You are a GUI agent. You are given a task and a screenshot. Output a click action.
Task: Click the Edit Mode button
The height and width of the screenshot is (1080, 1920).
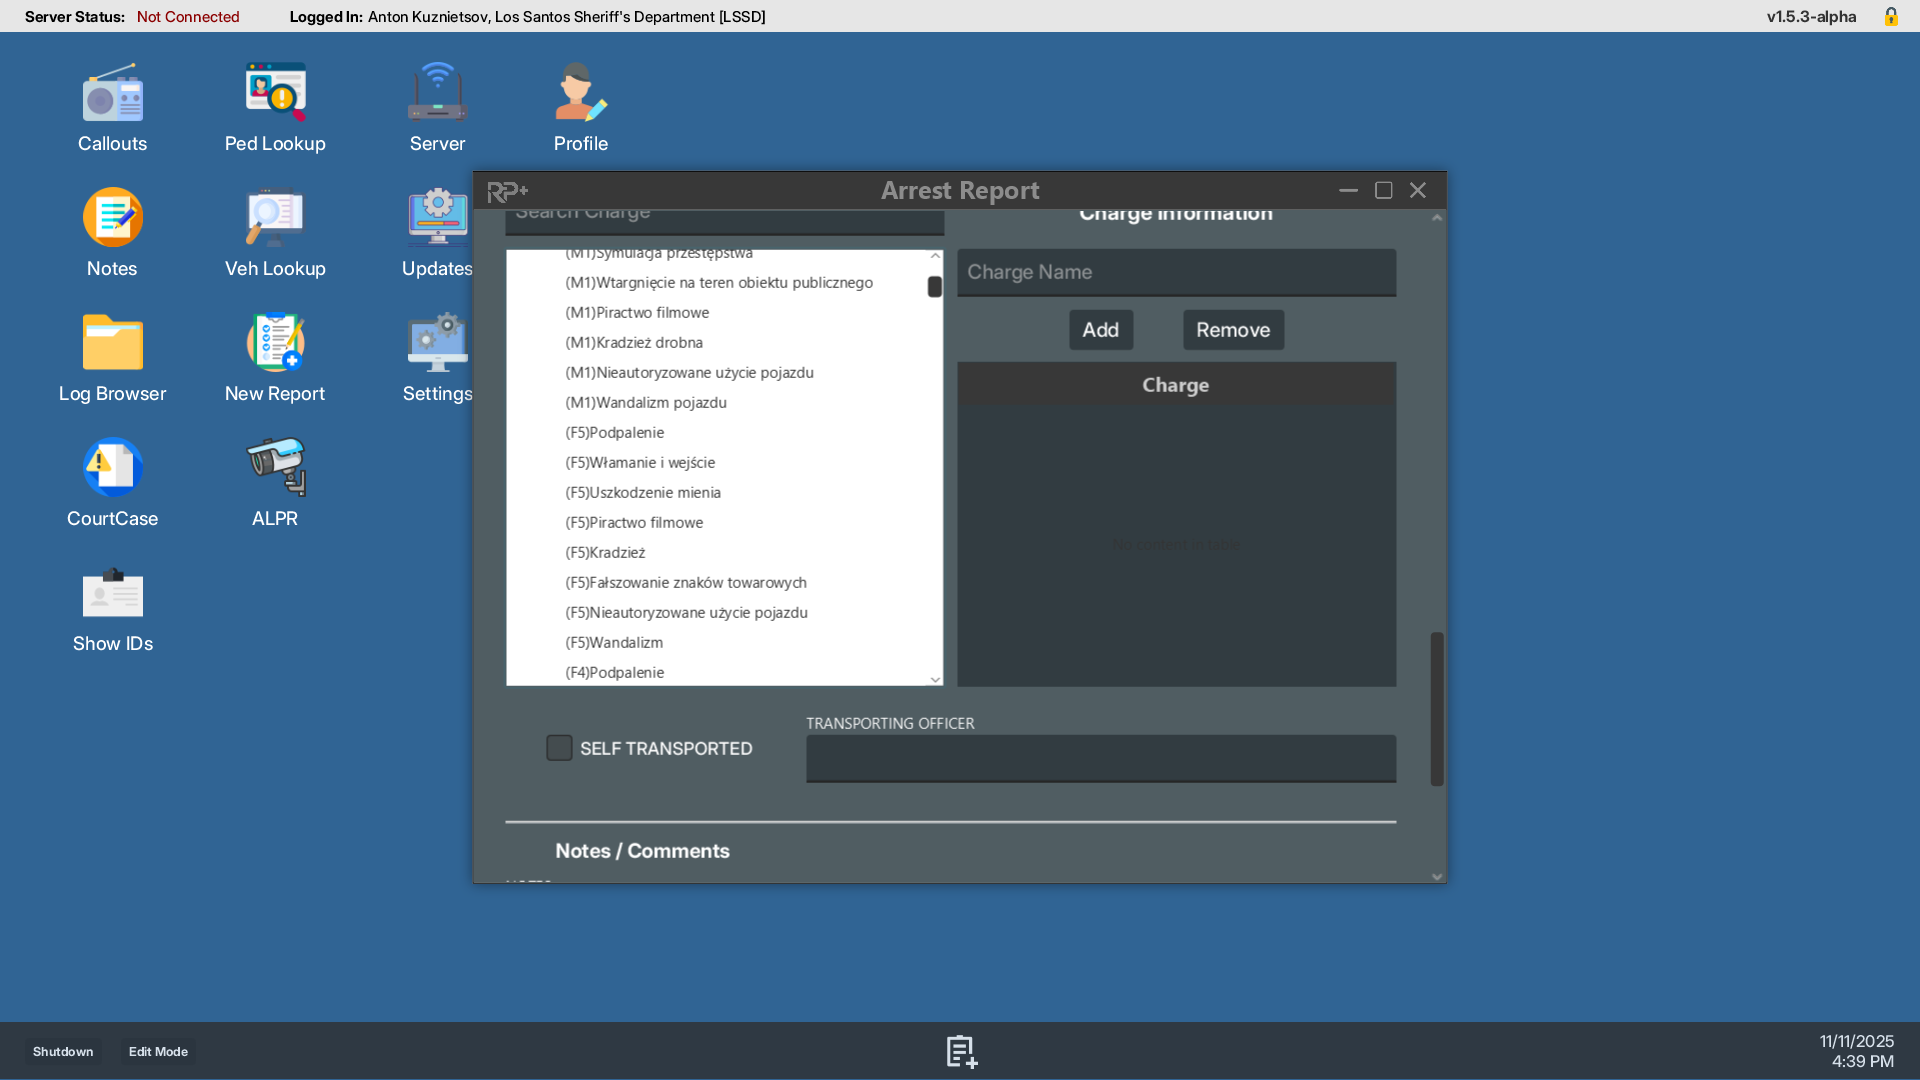[158, 1052]
